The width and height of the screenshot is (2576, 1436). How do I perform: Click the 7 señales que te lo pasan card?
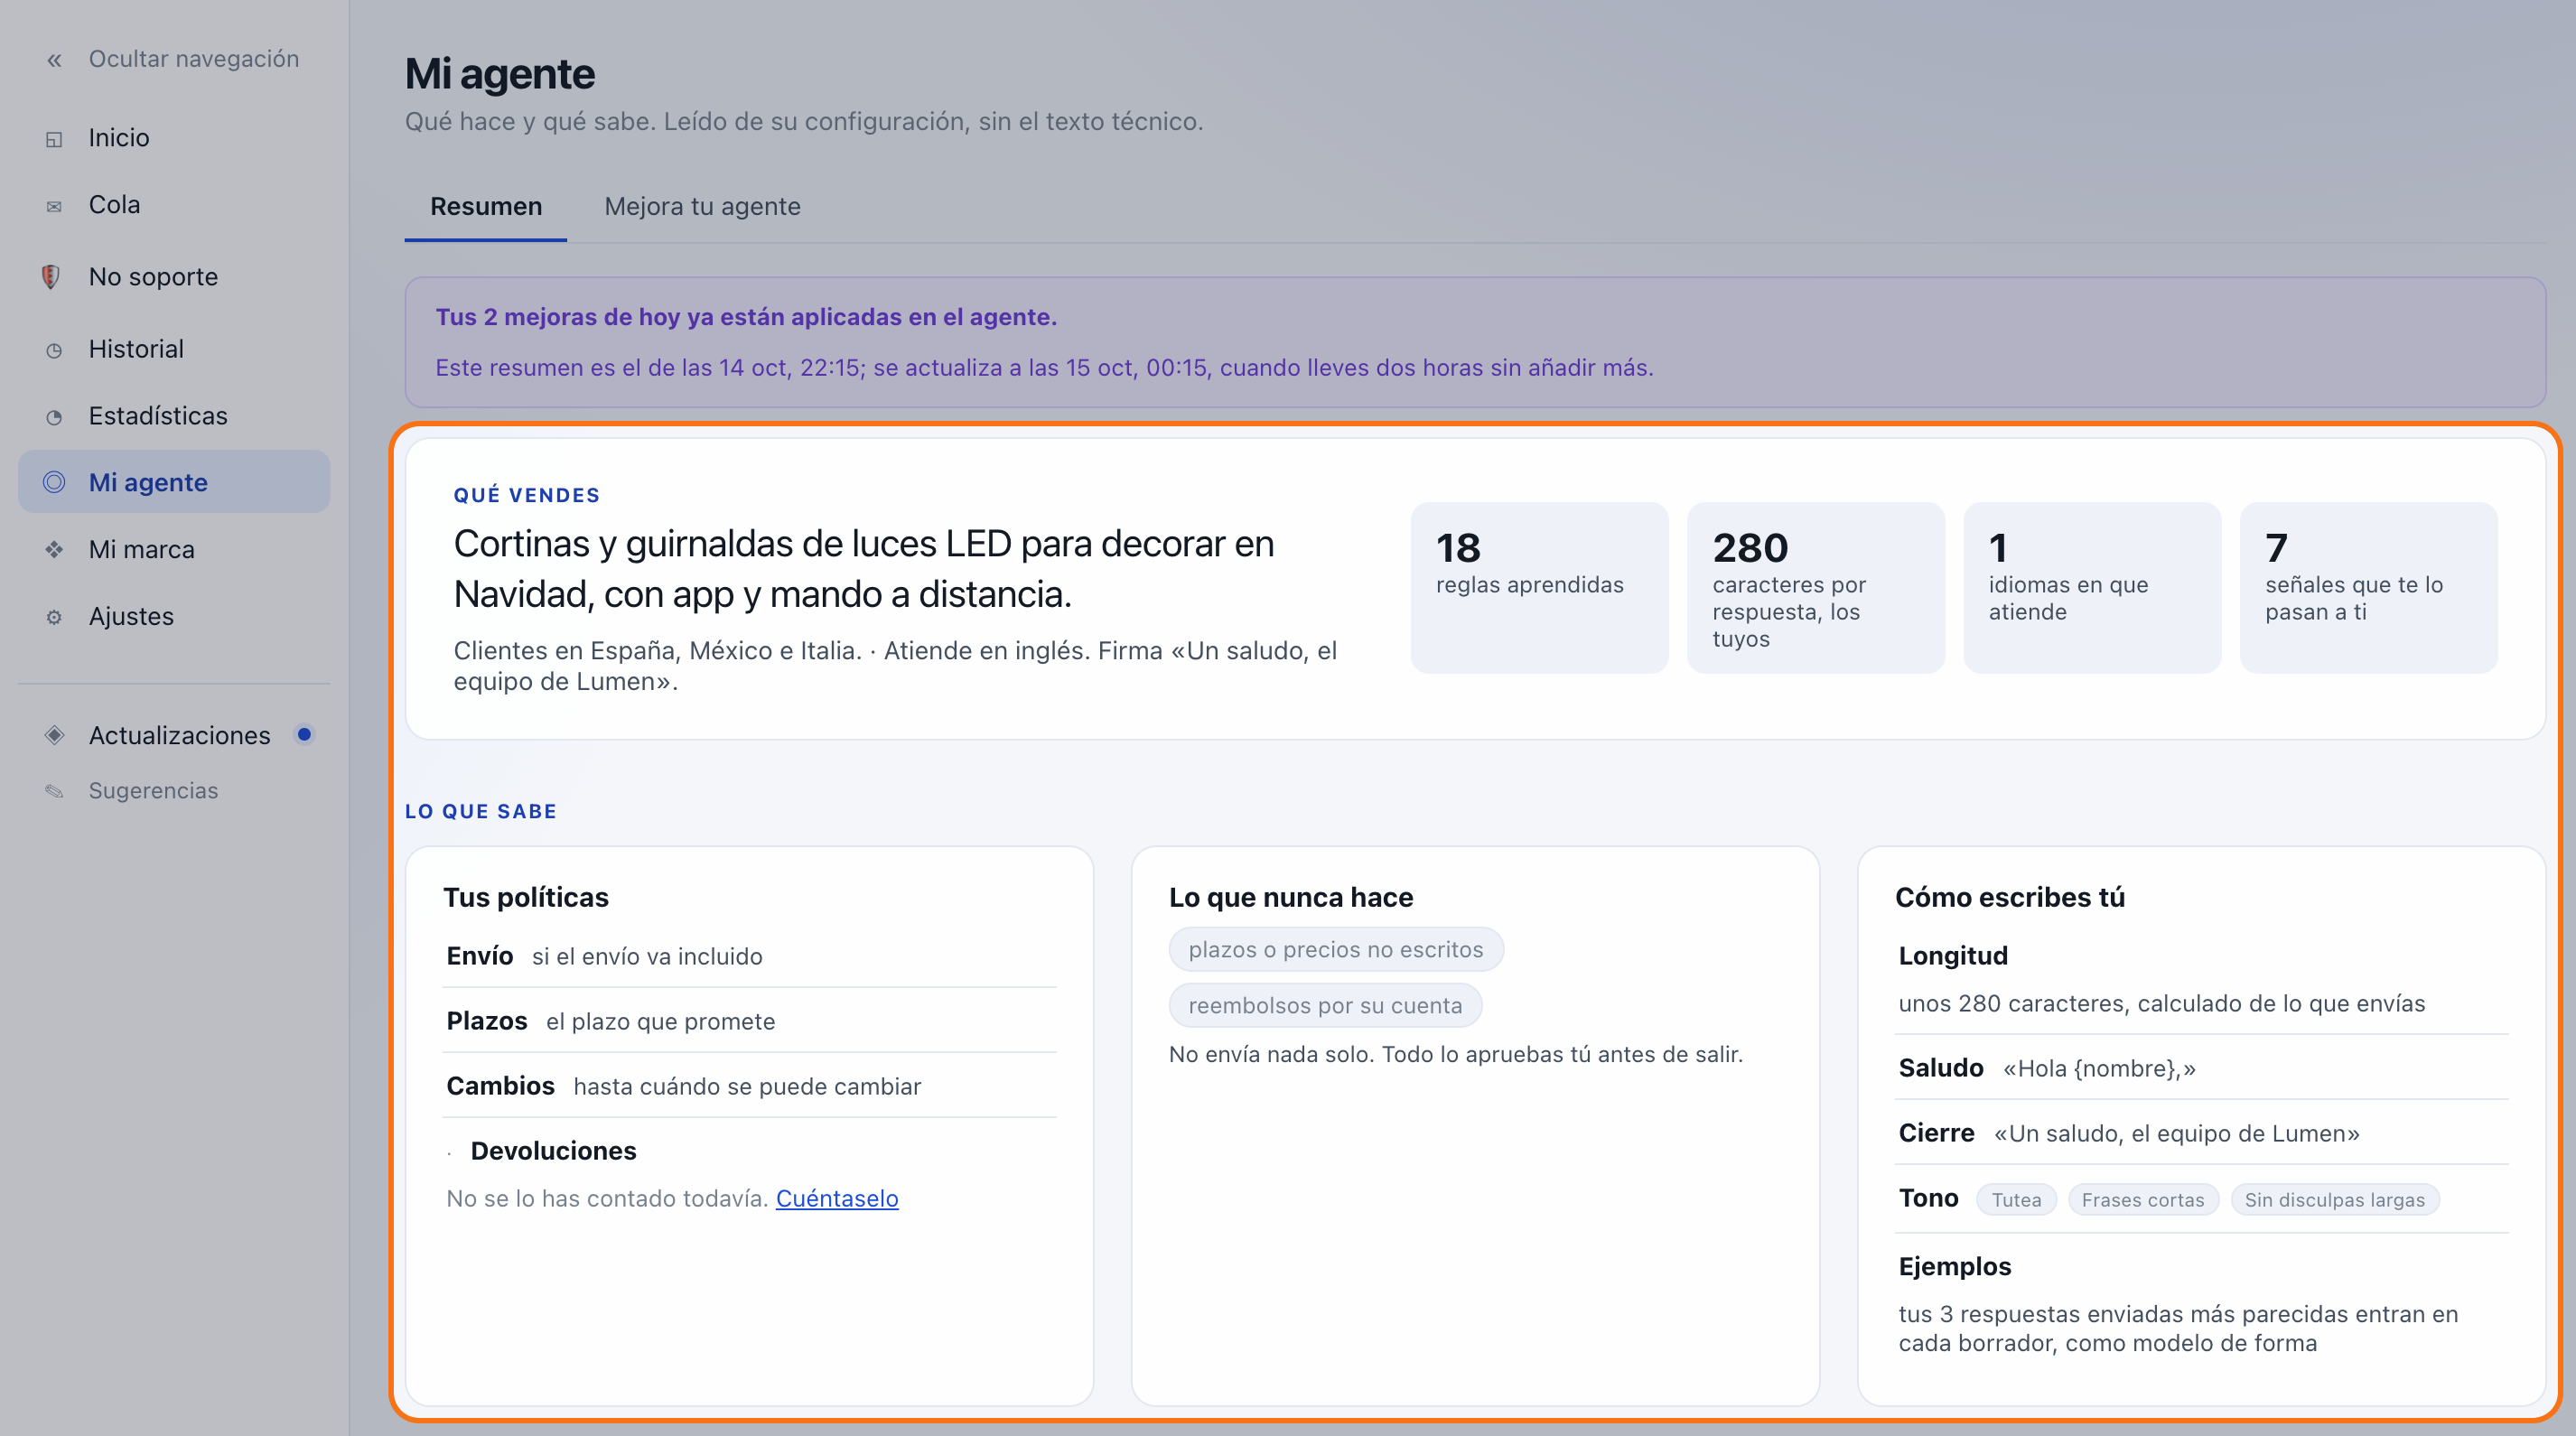[x=2368, y=588]
